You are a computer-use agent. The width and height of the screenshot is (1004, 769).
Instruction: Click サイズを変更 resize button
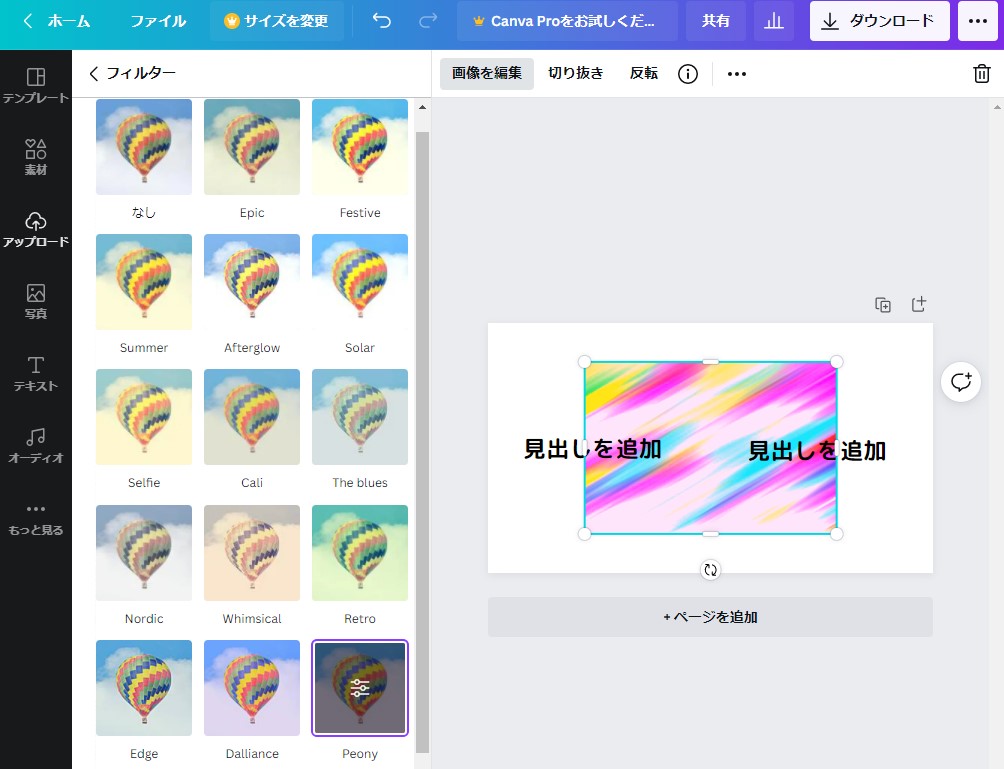[277, 21]
